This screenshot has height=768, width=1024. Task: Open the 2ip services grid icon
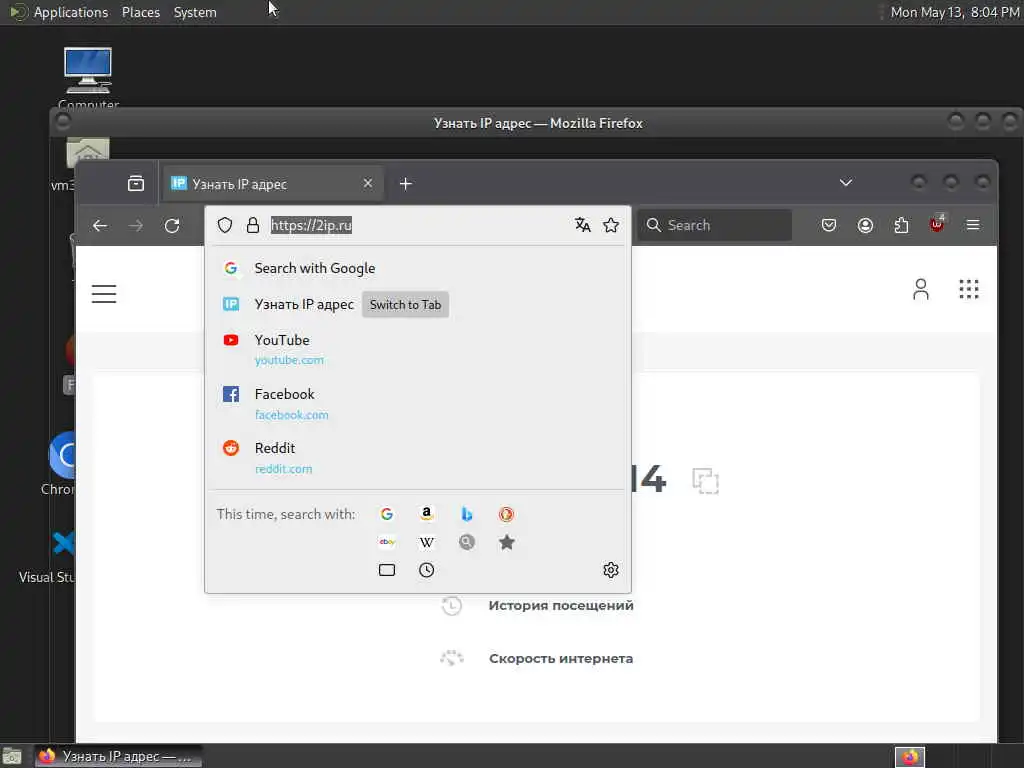tap(969, 289)
